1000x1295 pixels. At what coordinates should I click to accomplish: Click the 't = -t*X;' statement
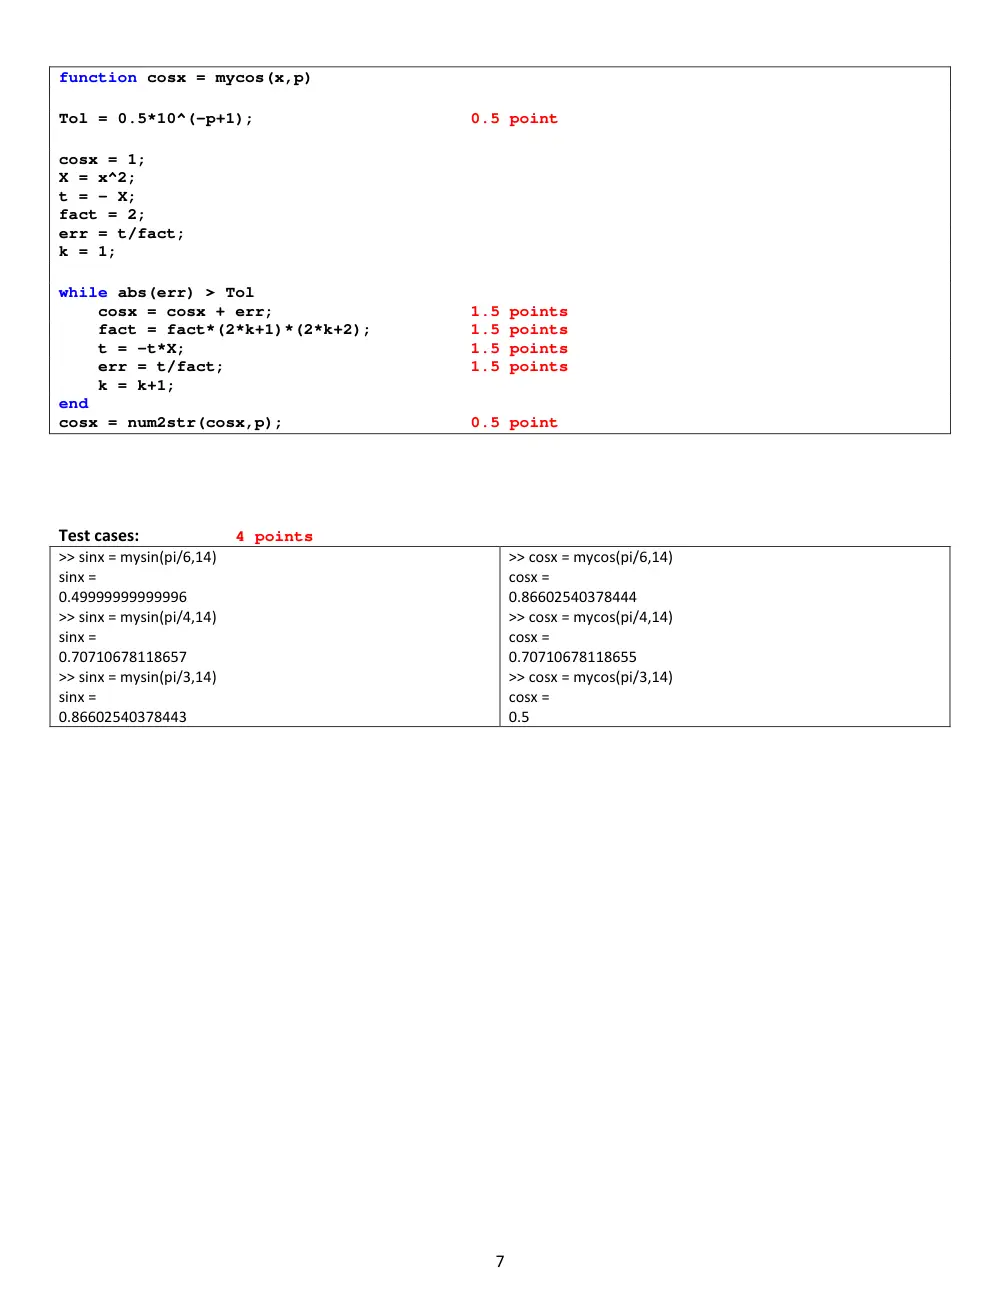pos(141,349)
